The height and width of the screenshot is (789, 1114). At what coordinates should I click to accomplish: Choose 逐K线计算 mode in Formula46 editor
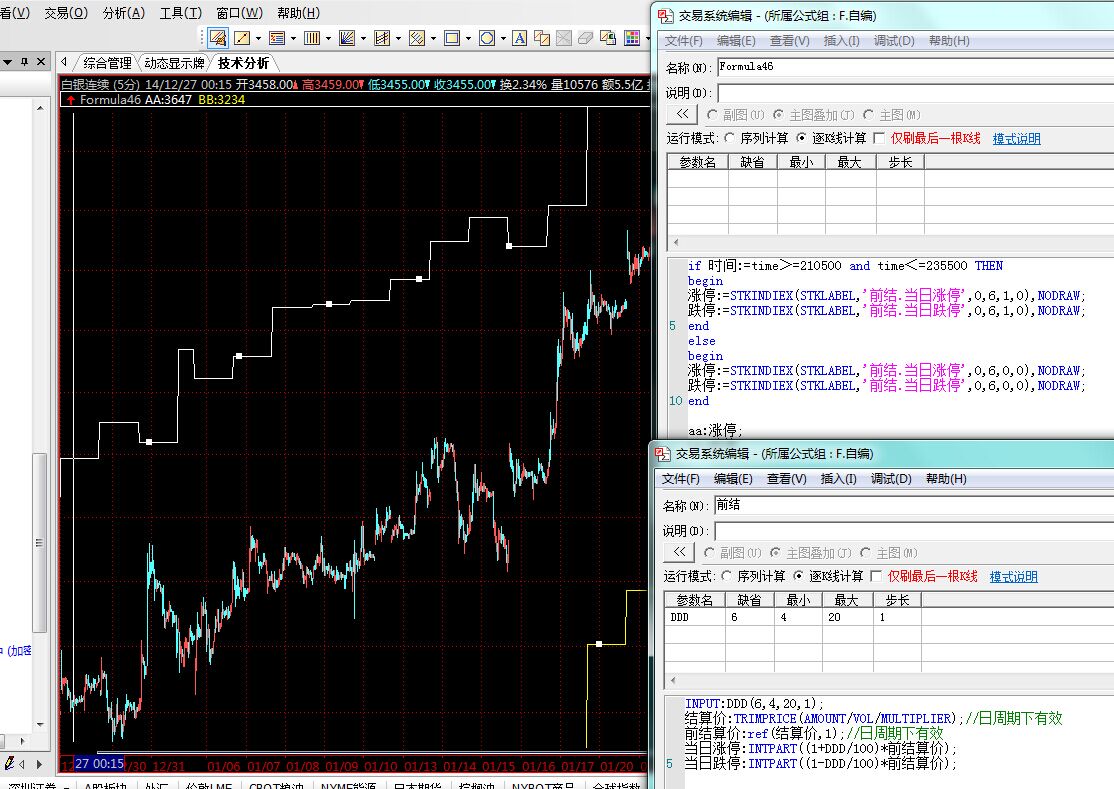click(x=801, y=138)
